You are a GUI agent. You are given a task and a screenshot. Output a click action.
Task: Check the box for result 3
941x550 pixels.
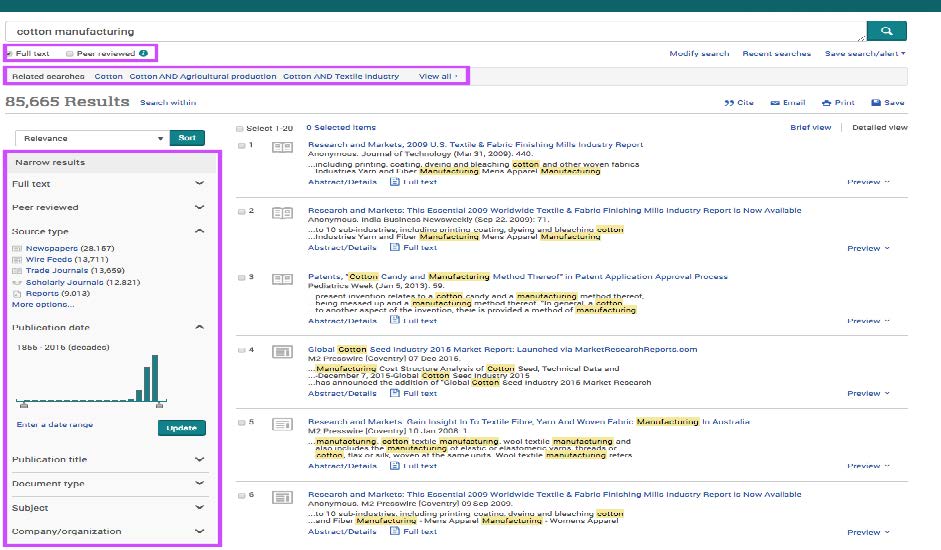point(241,277)
